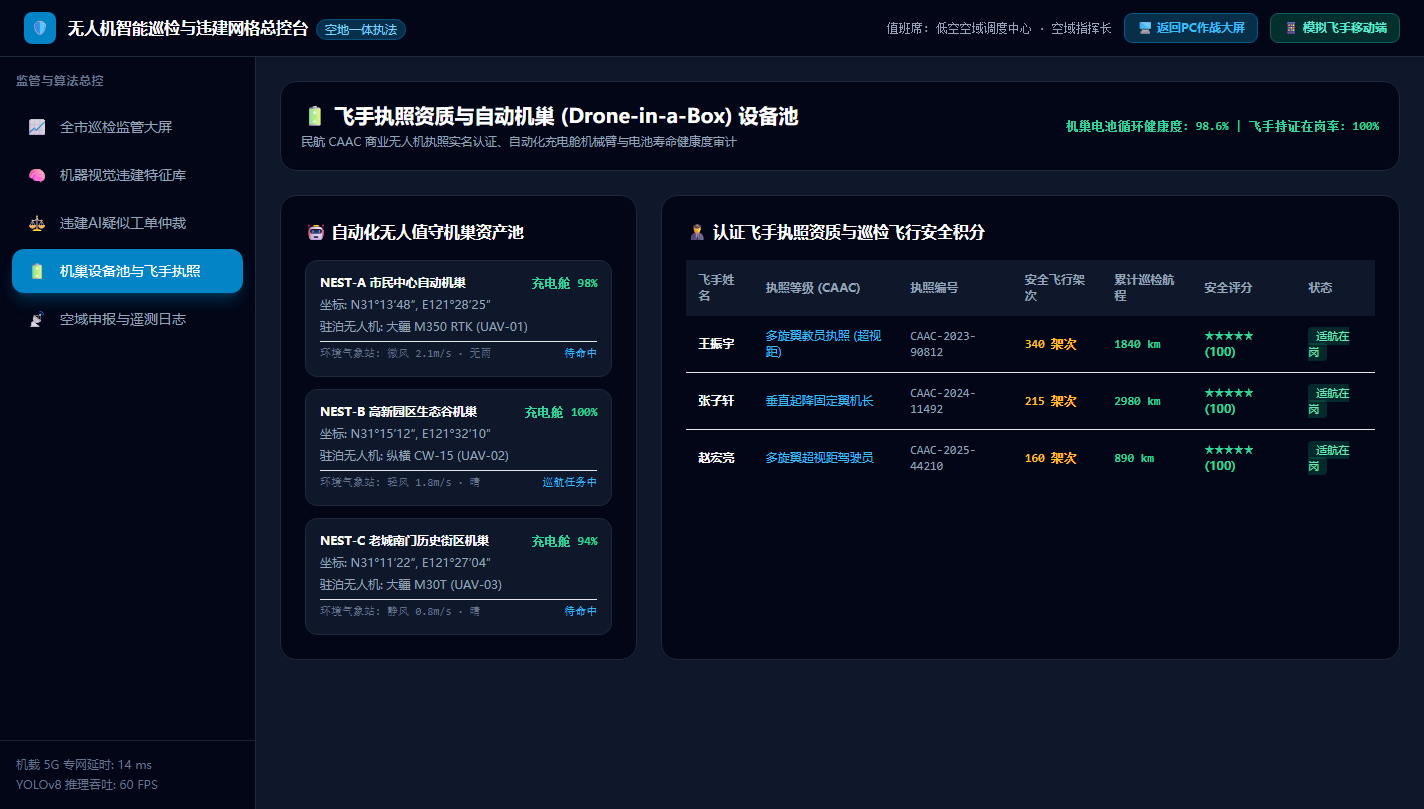Click pilot name 王振宇
This screenshot has width=1424, height=809.
716,344
